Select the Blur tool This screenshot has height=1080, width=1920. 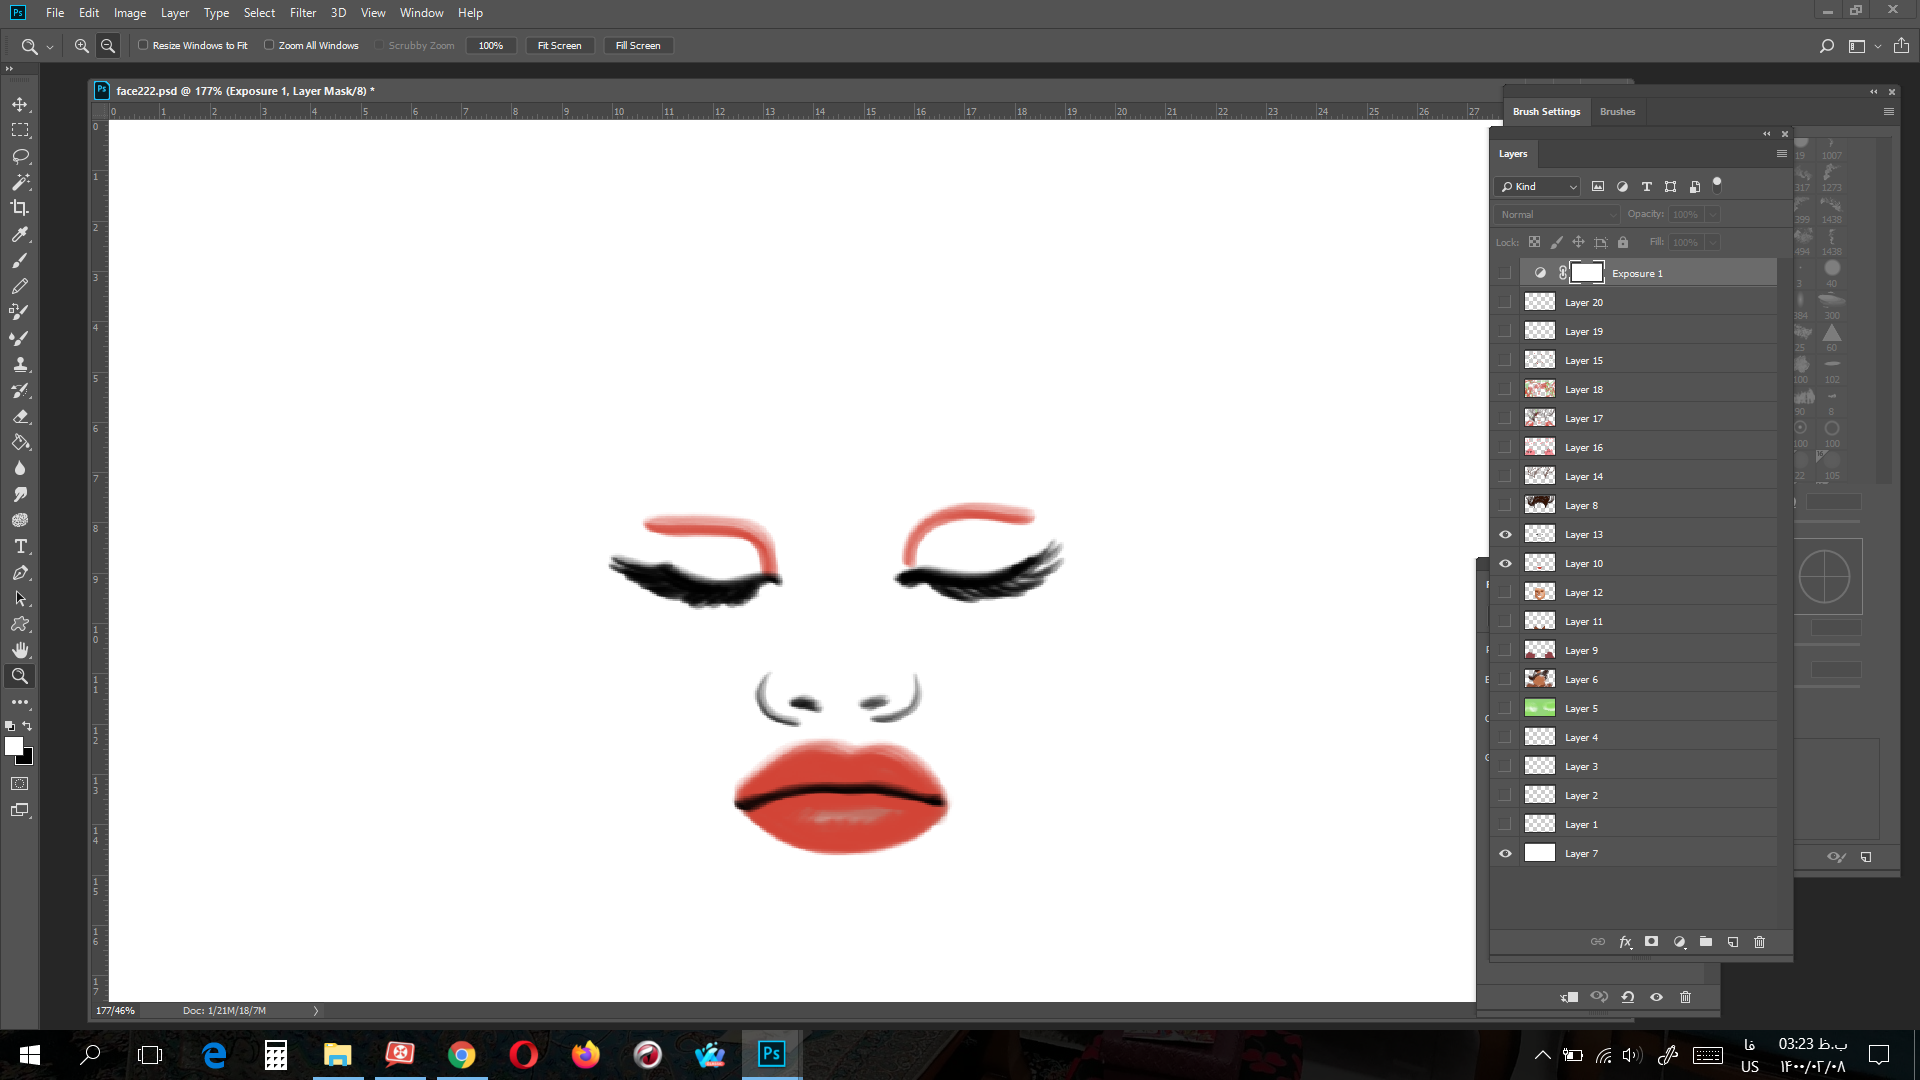(x=20, y=468)
